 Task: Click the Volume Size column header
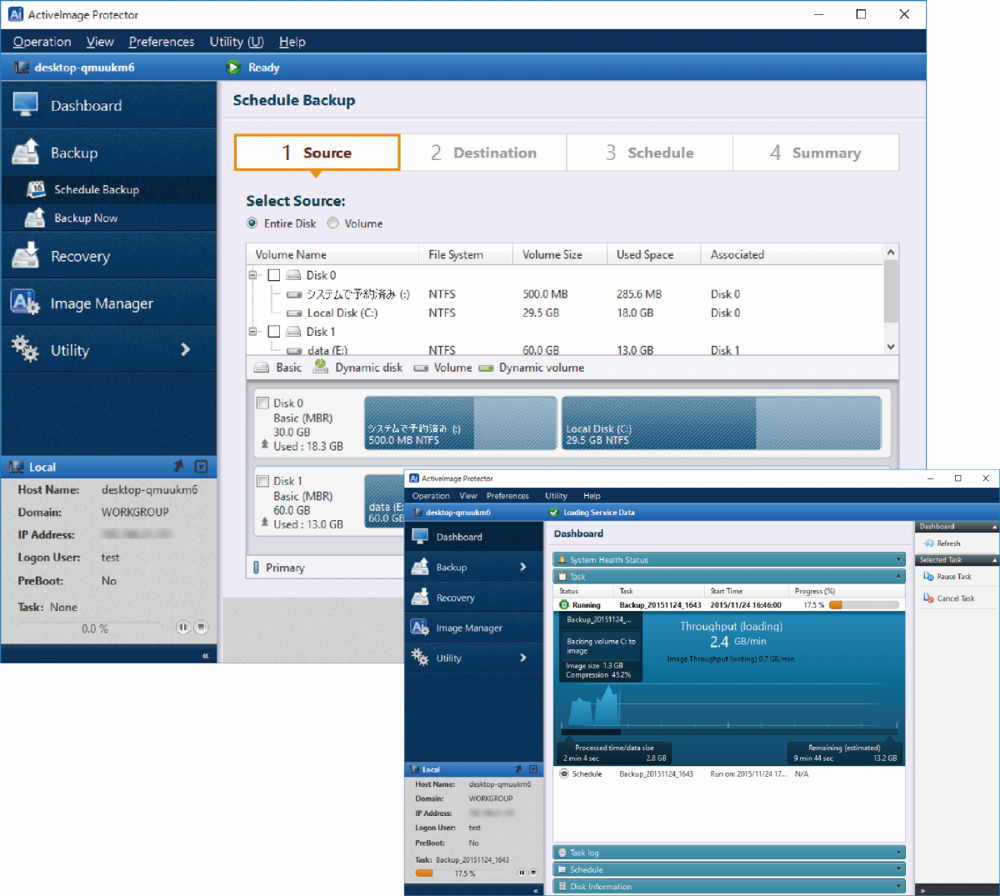552,254
